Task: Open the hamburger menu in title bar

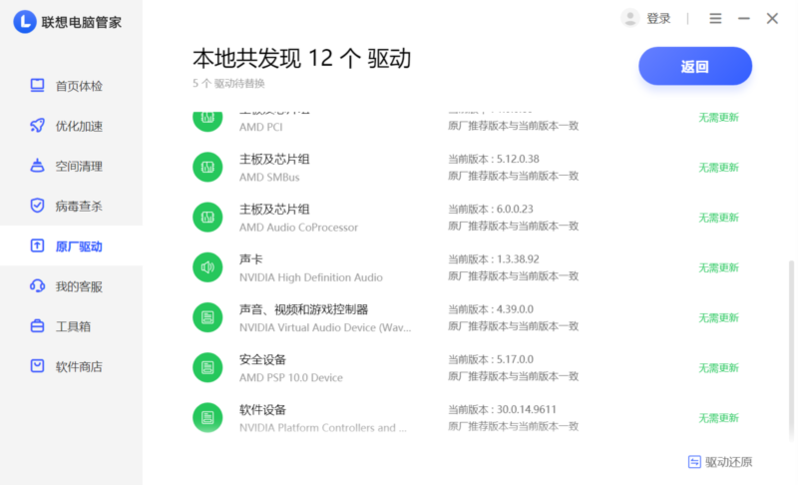Action: pyautogui.click(x=715, y=18)
